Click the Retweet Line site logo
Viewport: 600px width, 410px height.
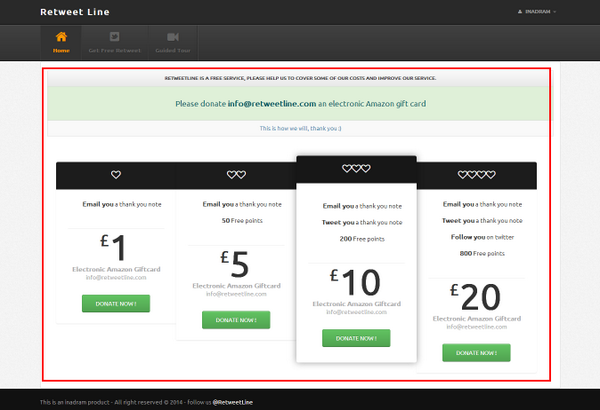pos(75,12)
